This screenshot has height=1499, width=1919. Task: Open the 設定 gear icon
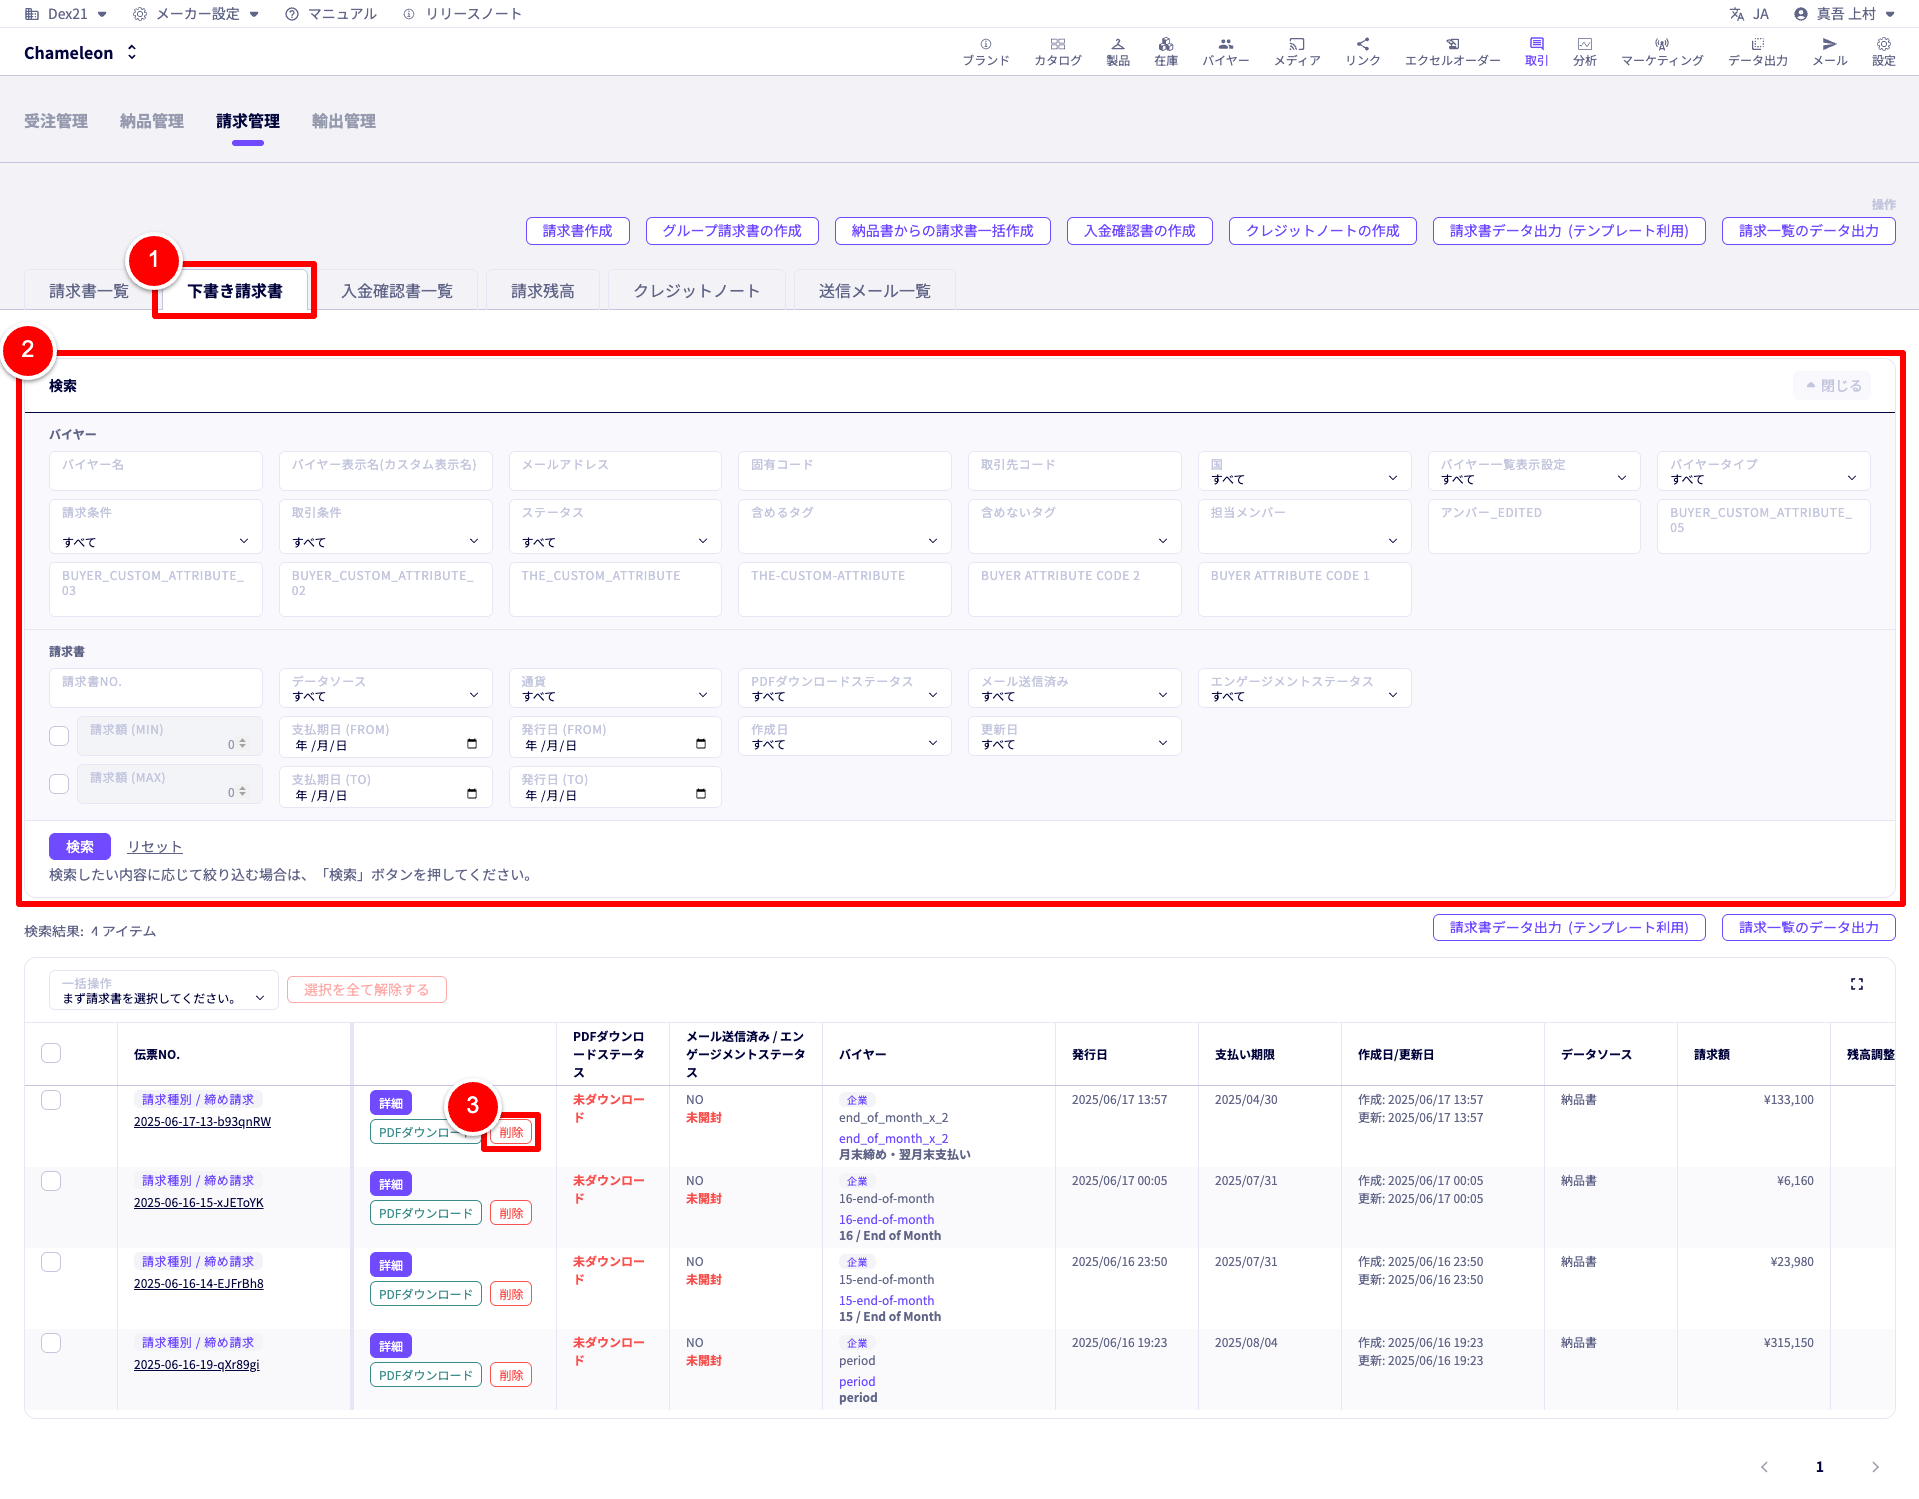(x=1883, y=52)
